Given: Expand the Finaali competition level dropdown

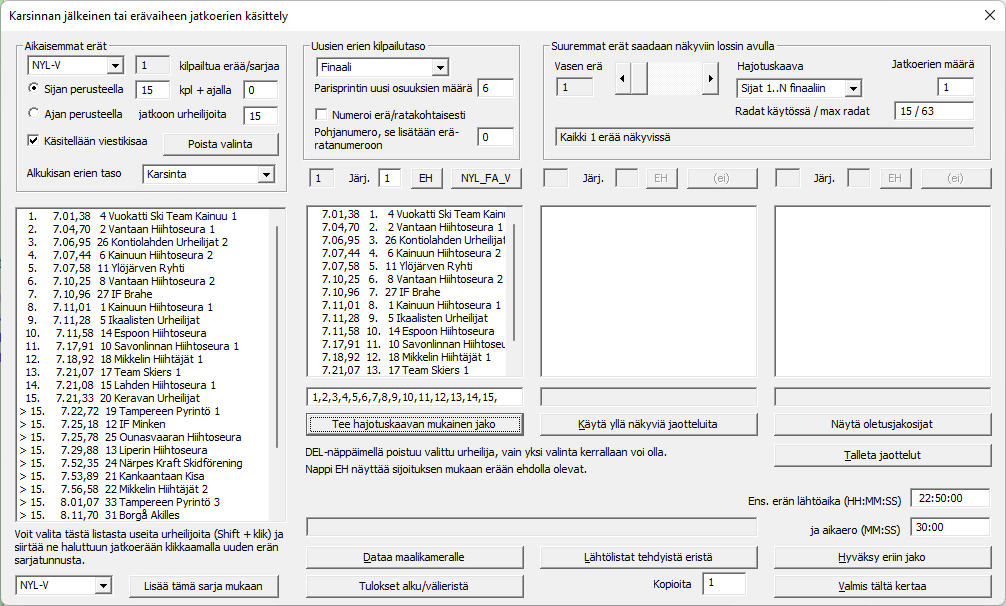Looking at the screenshot, I should (x=440, y=67).
